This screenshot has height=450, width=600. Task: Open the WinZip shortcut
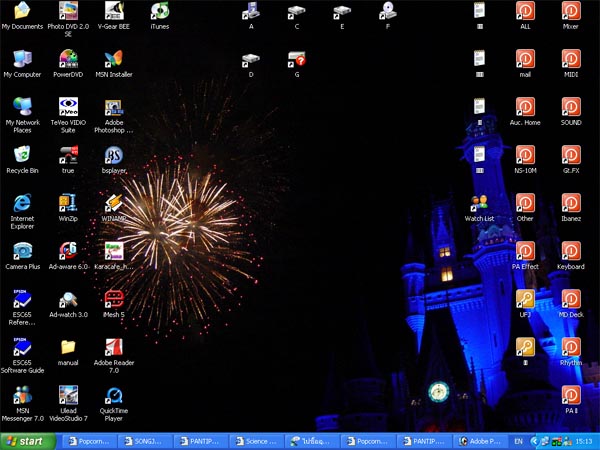pyautogui.click(x=68, y=203)
